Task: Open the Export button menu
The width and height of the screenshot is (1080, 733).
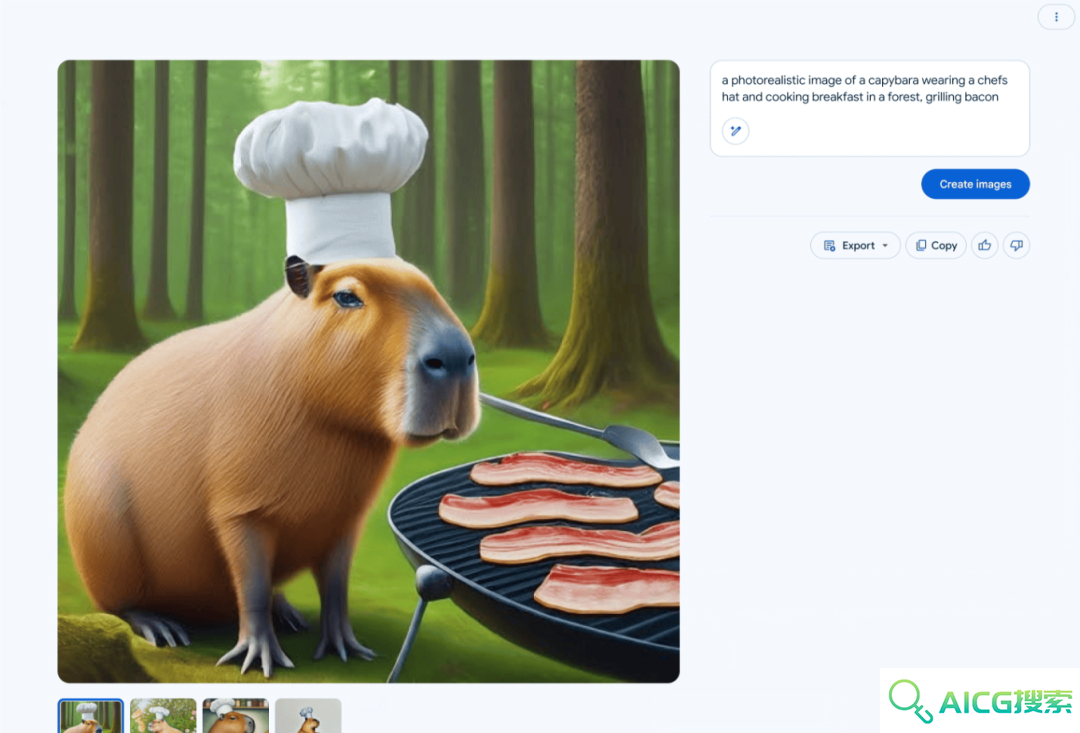Action: (855, 245)
